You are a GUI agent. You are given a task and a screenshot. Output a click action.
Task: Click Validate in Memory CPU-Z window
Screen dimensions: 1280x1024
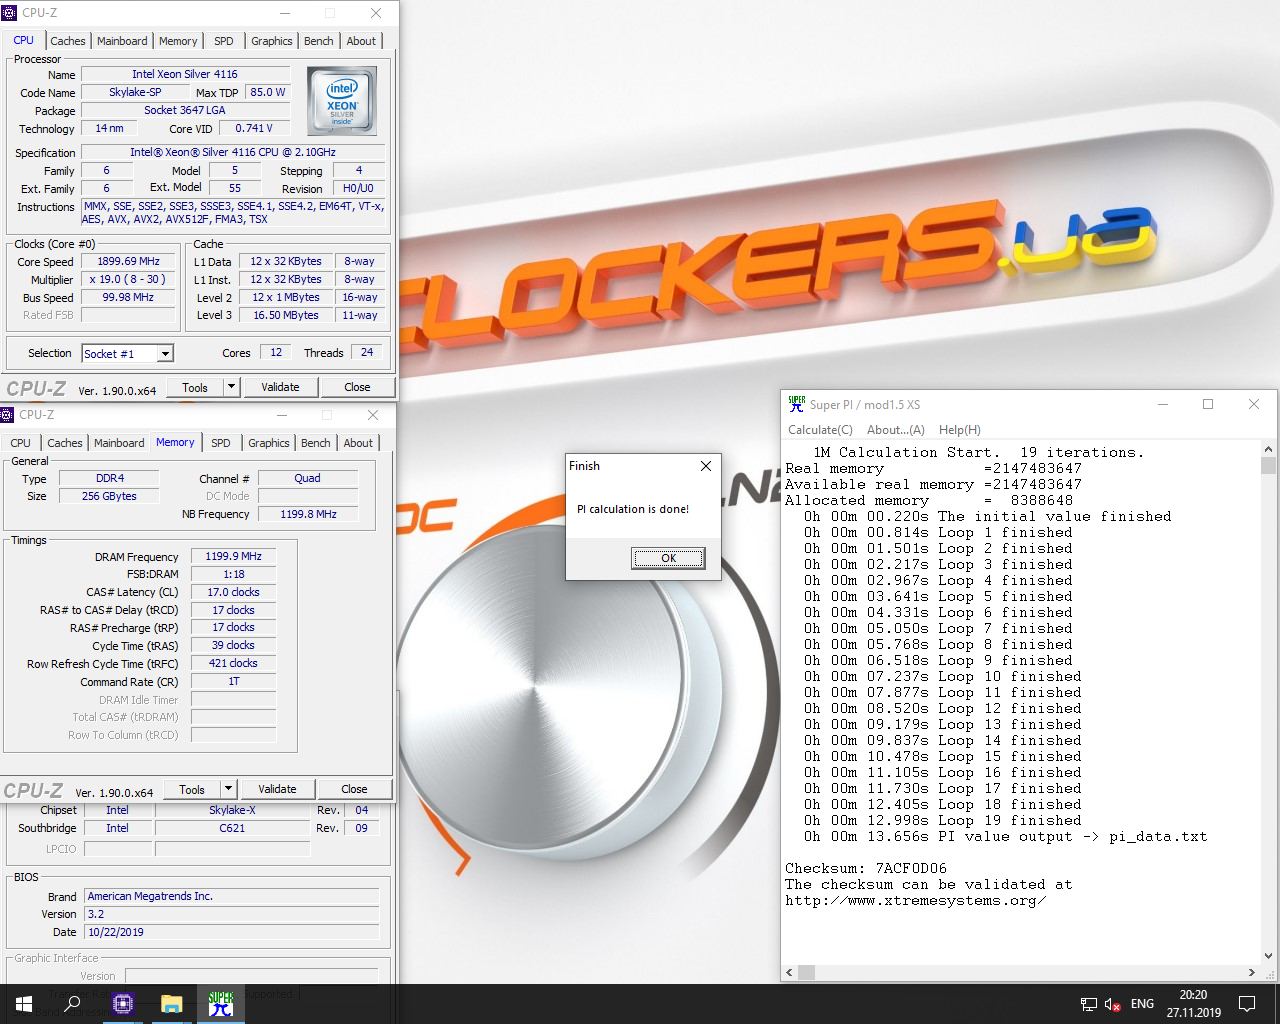point(277,789)
